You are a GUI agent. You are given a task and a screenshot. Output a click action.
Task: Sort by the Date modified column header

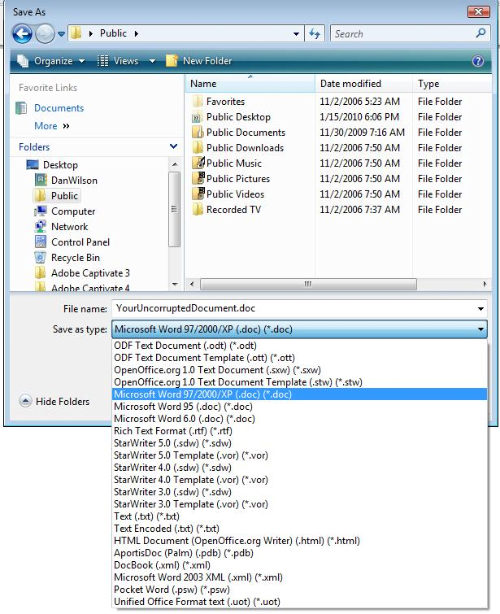click(363, 84)
